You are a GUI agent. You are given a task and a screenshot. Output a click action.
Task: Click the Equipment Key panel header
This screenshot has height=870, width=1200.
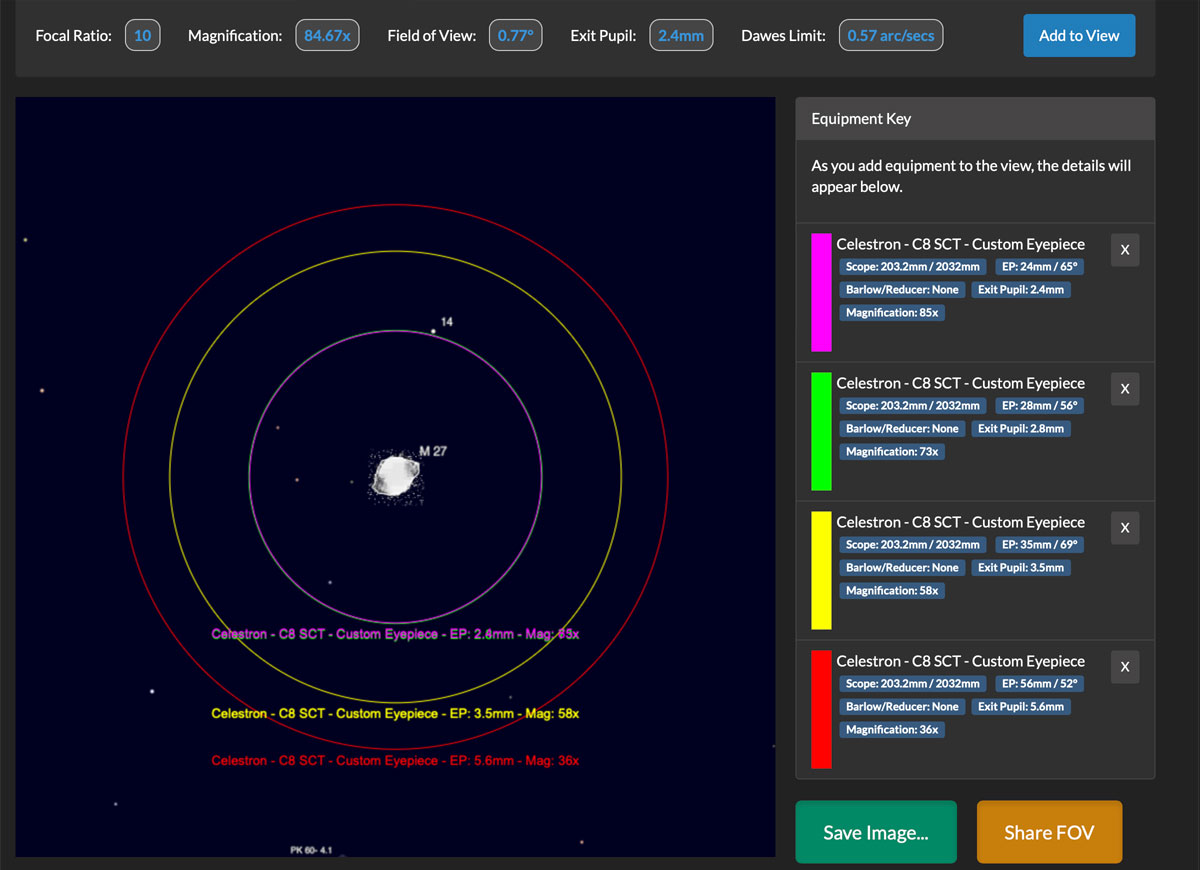click(975, 118)
